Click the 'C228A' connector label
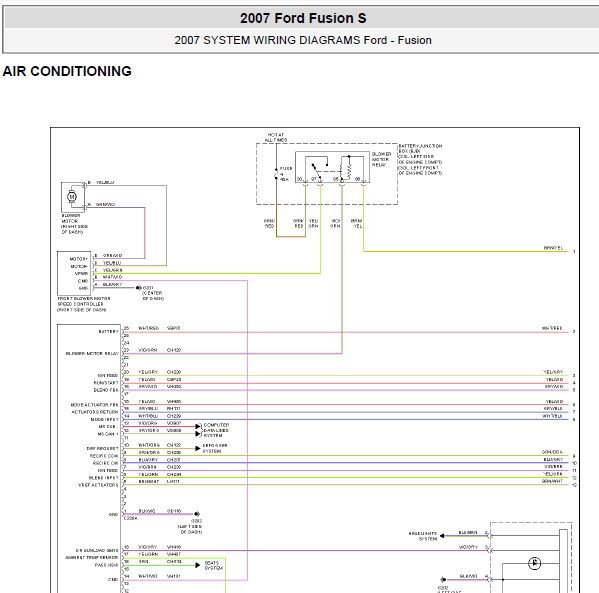The image size is (599, 593). click(131, 518)
